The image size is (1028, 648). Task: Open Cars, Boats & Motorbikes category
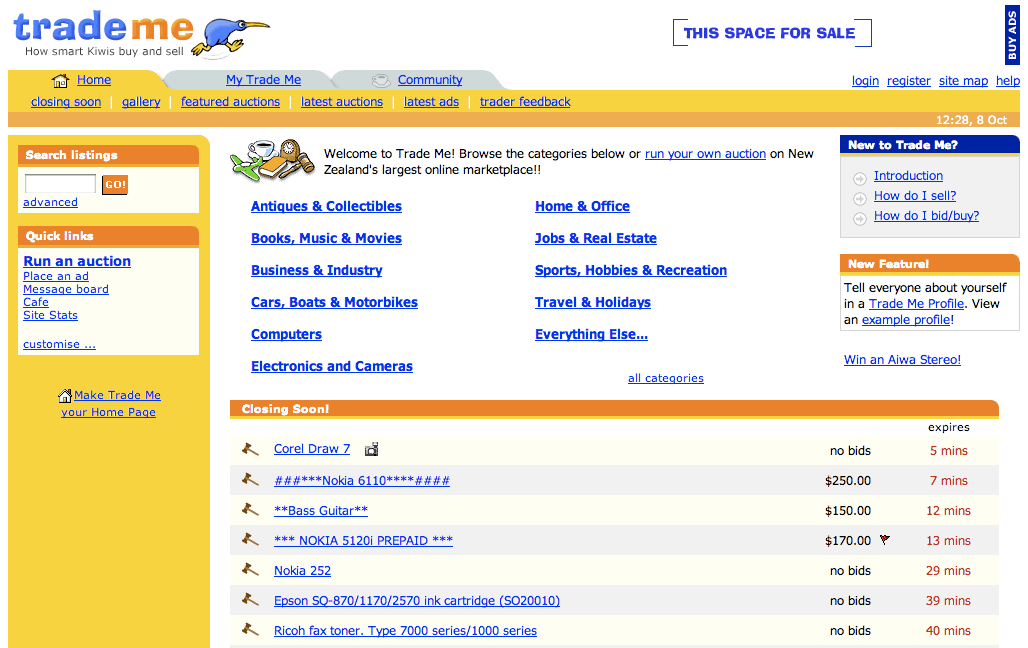coord(334,302)
